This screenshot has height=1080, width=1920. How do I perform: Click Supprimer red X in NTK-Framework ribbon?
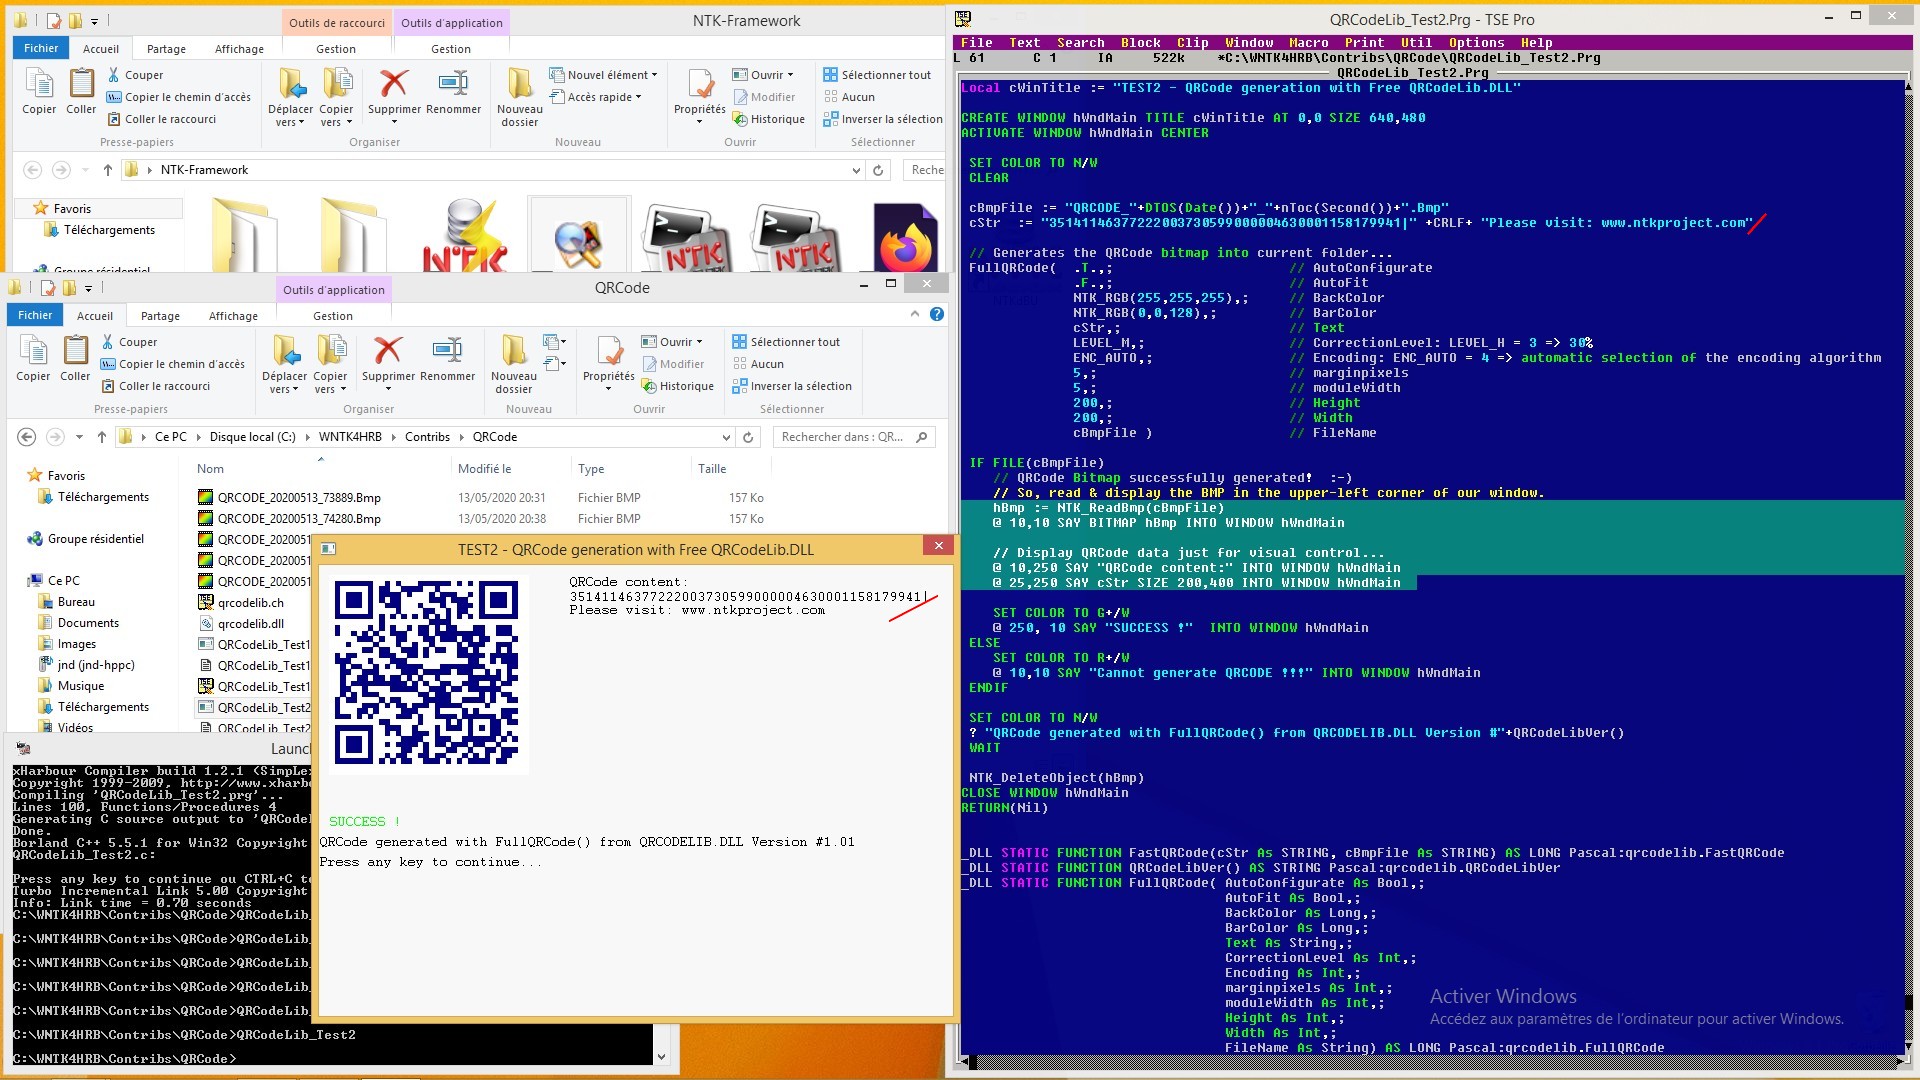click(394, 91)
